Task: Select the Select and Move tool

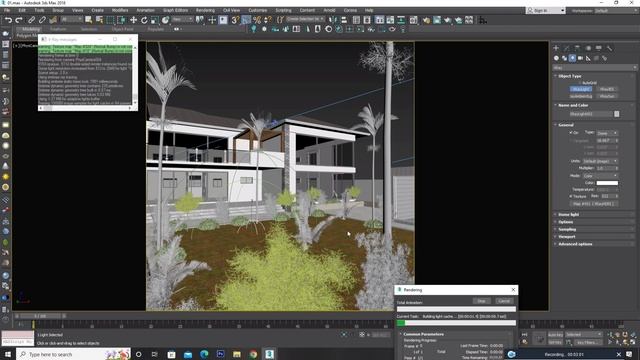Action: pyautogui.click(x=133, y=20)
